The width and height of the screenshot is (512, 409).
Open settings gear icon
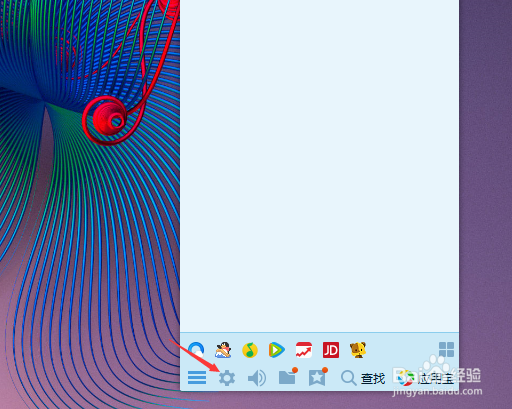(x=227, y=378)
